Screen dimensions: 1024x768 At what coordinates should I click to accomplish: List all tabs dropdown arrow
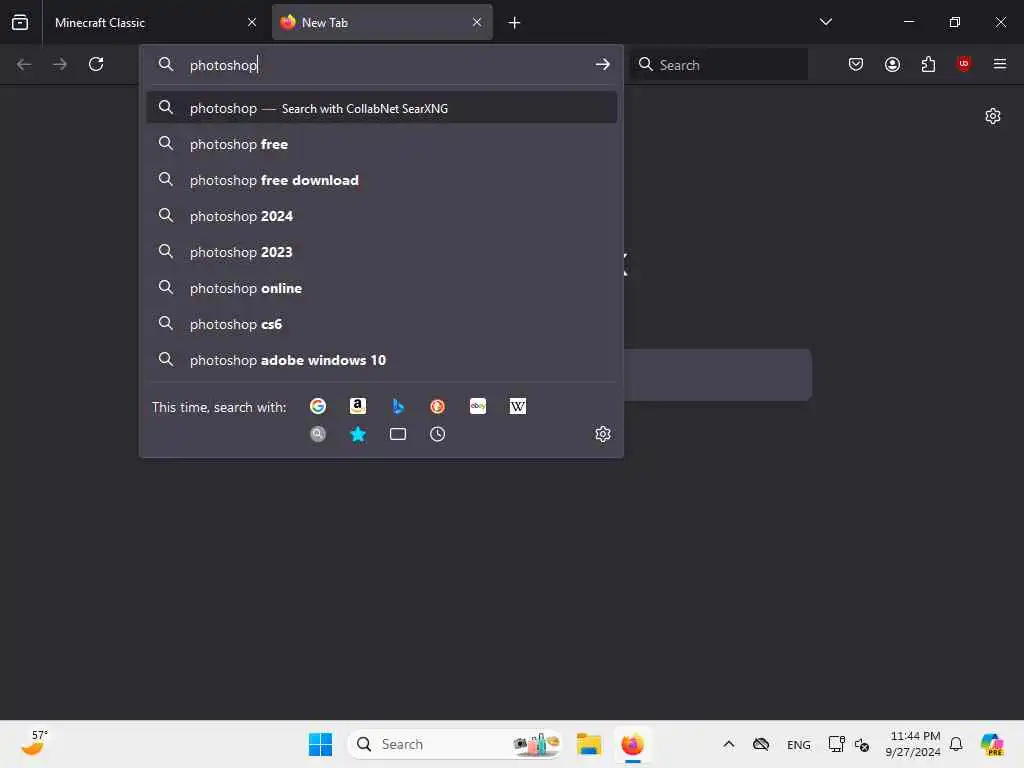pos(825,22)
